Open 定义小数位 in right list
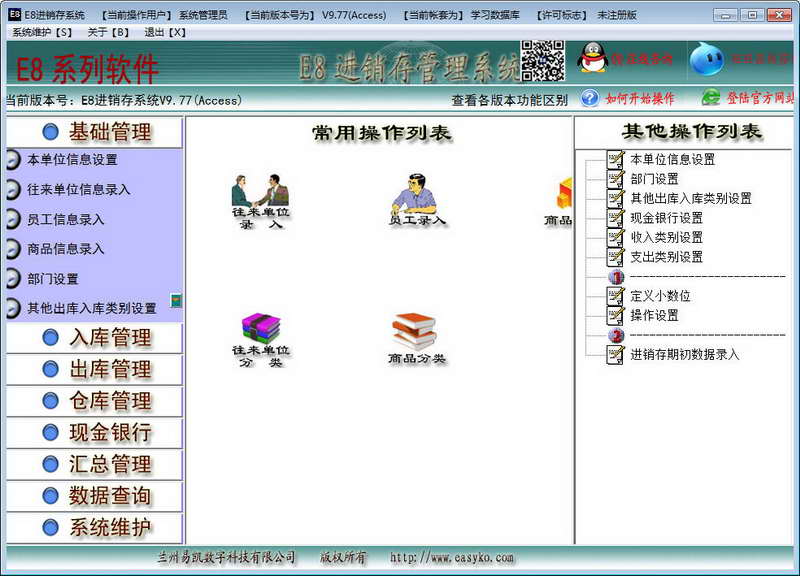 (660, 296)
